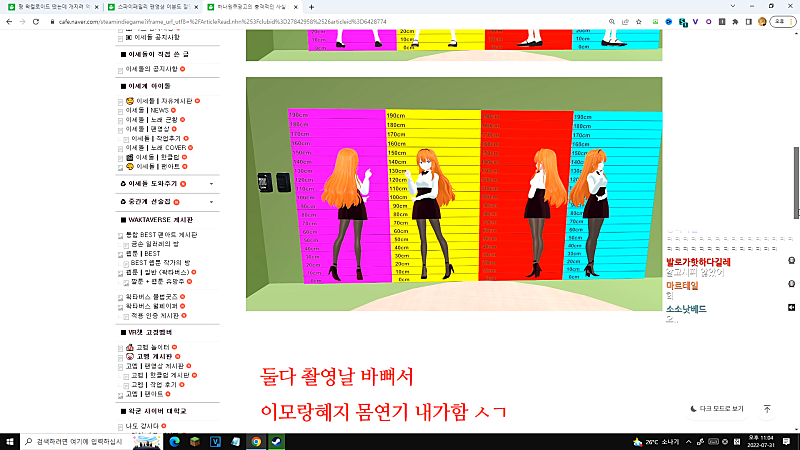
Task: Open BEST 팬툰 작가의 방
Action: click(160, 263)
